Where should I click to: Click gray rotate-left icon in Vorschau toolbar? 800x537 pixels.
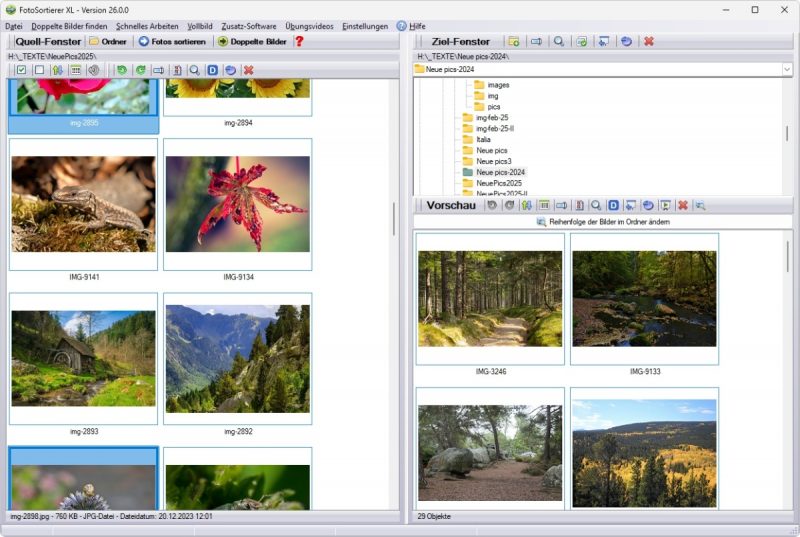tap(492, 205)
